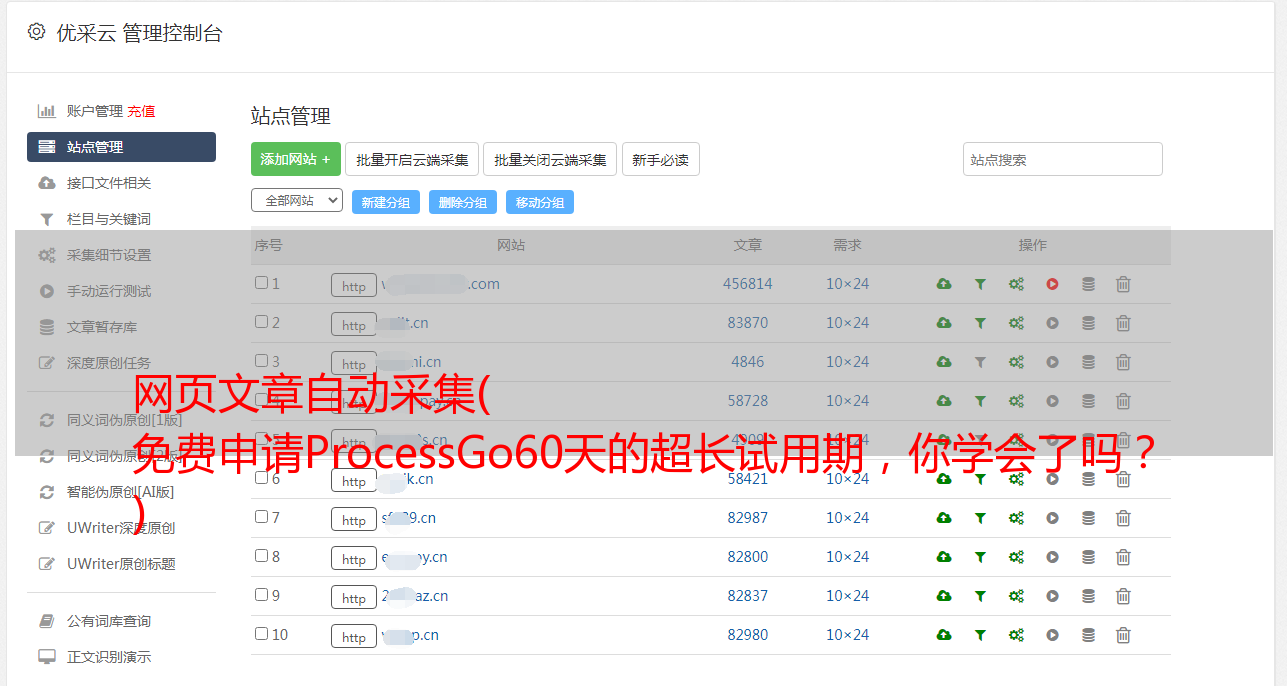Tick the checkbox for site row 2
Viewport: 1287px width, 686px height.
261,322
